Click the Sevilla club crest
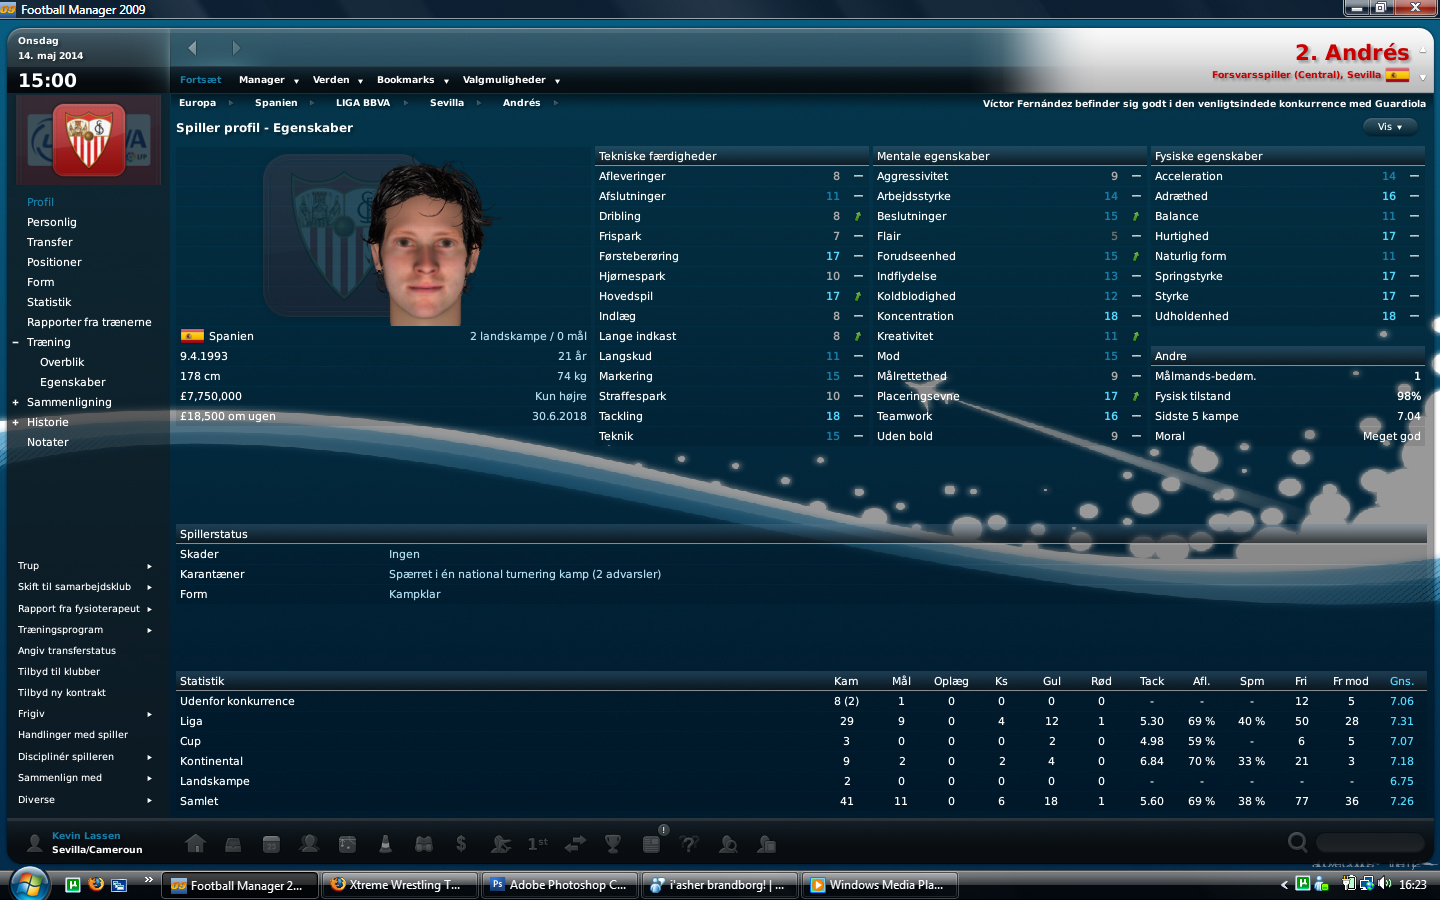The height and width of the screenshot is (900, 1440). pyautogui.click(x=89, y=140)
